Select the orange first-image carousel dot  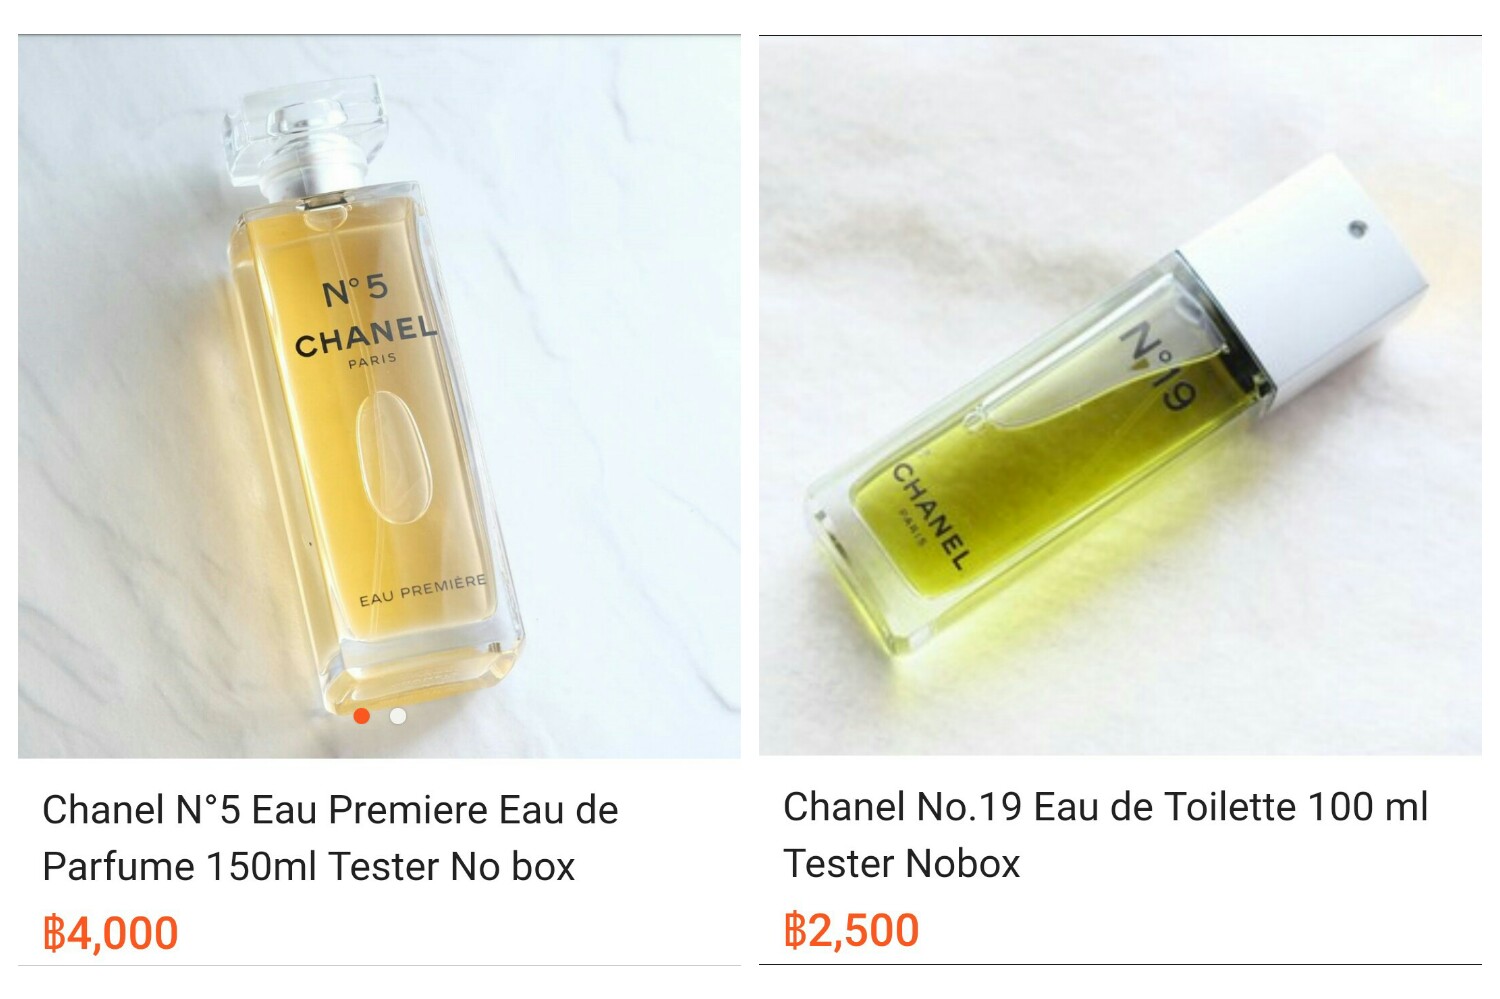362,716
